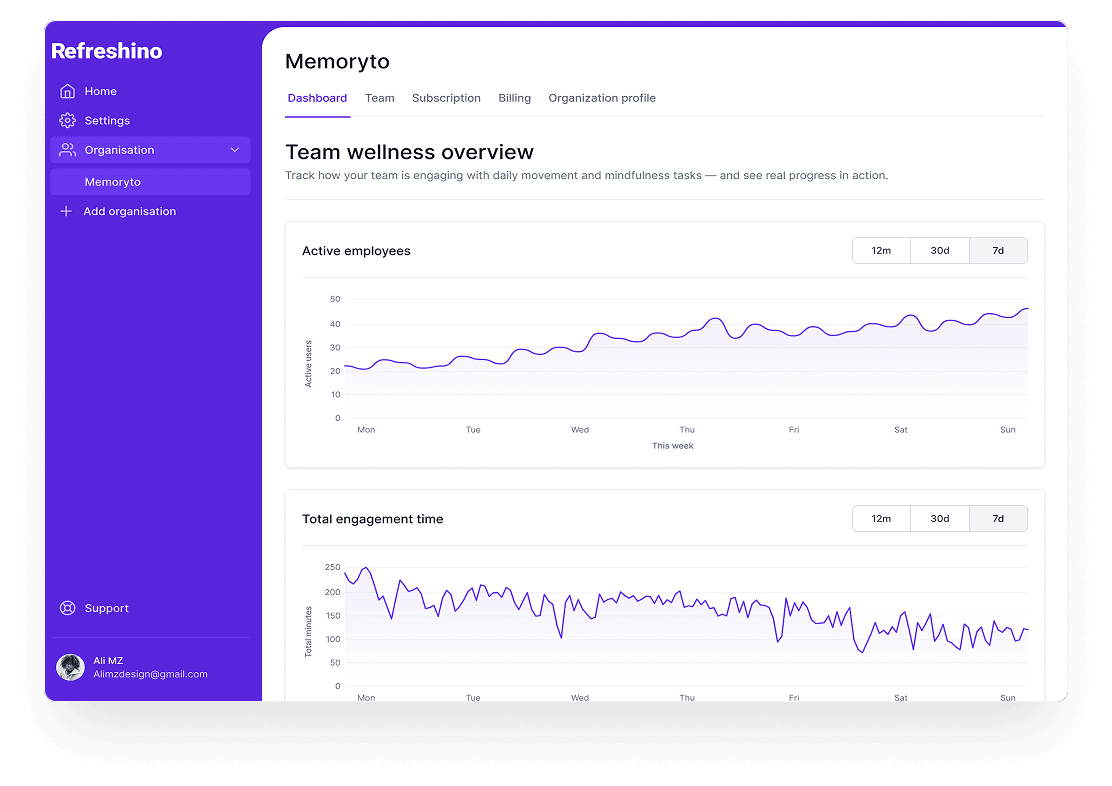Set Total engagement time to 30d
The height and width of the screenshot is (786, 1112).
pos(940,519)
